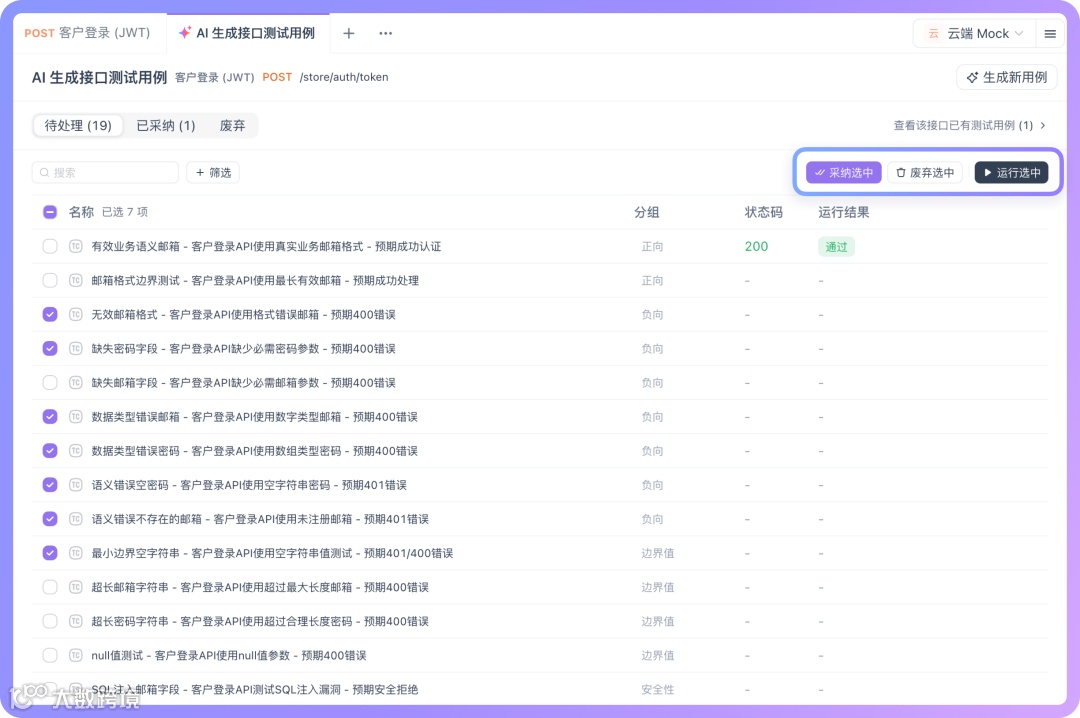Click the cloud icon beside 云端 Mock
Viewport: 1080px width, 718px height.
tap(933, 34)
